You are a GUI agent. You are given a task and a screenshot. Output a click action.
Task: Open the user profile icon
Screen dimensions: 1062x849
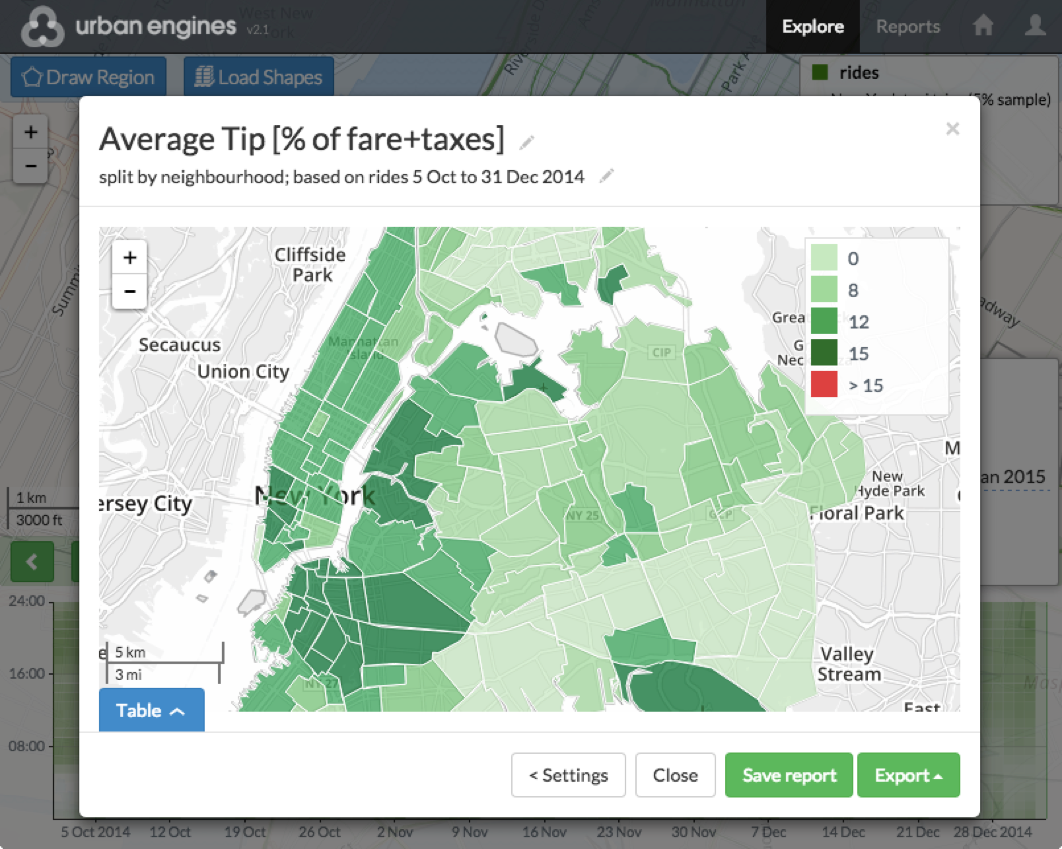(1035, 27)
